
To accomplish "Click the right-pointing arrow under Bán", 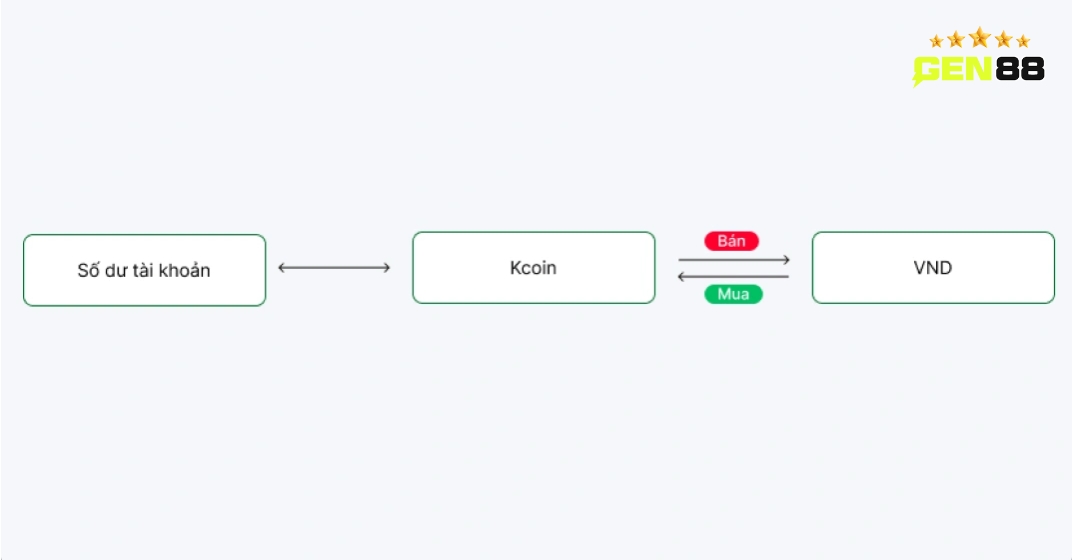I will point(734,260).
